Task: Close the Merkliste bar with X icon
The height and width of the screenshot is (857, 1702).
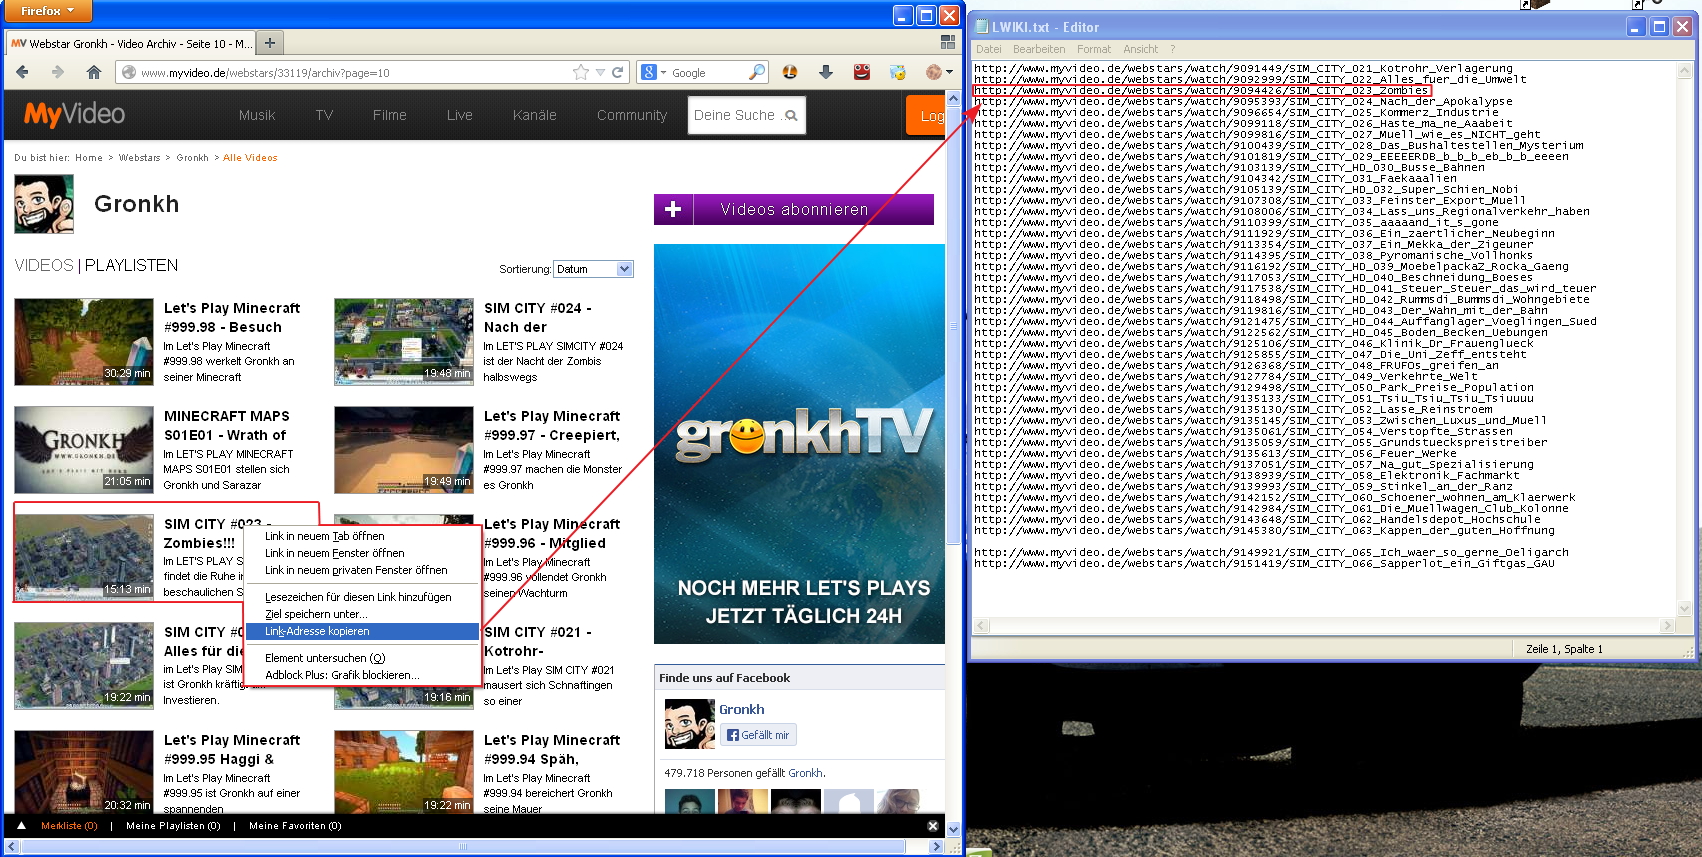Action: [932, 826]
